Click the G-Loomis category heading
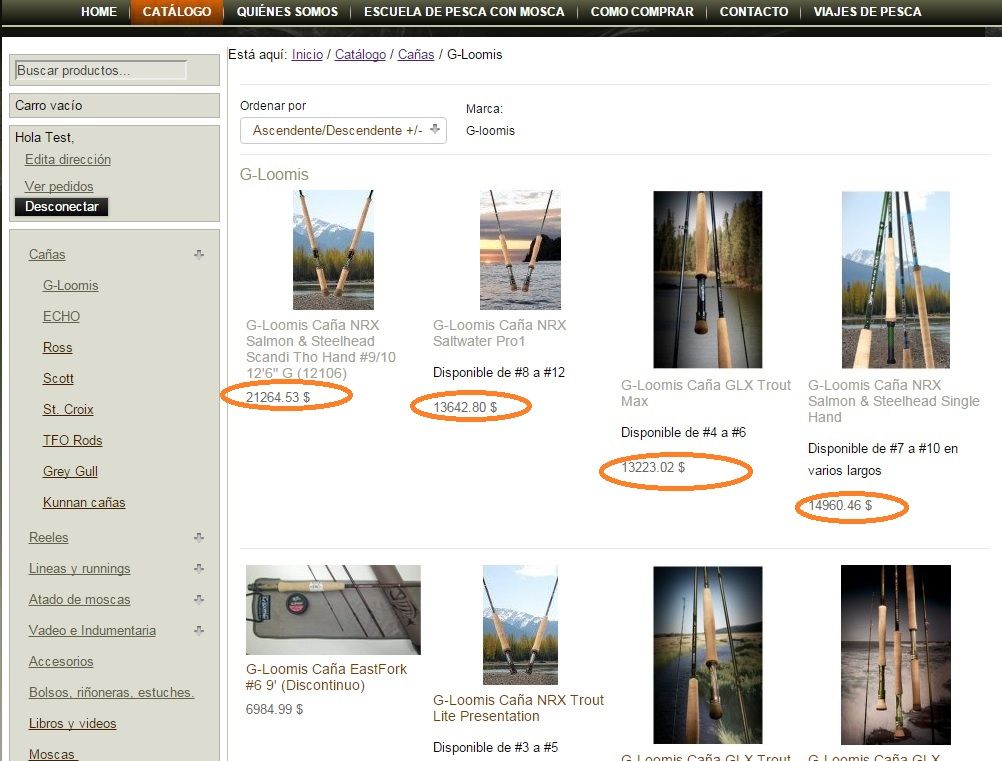 coord(274,174)
